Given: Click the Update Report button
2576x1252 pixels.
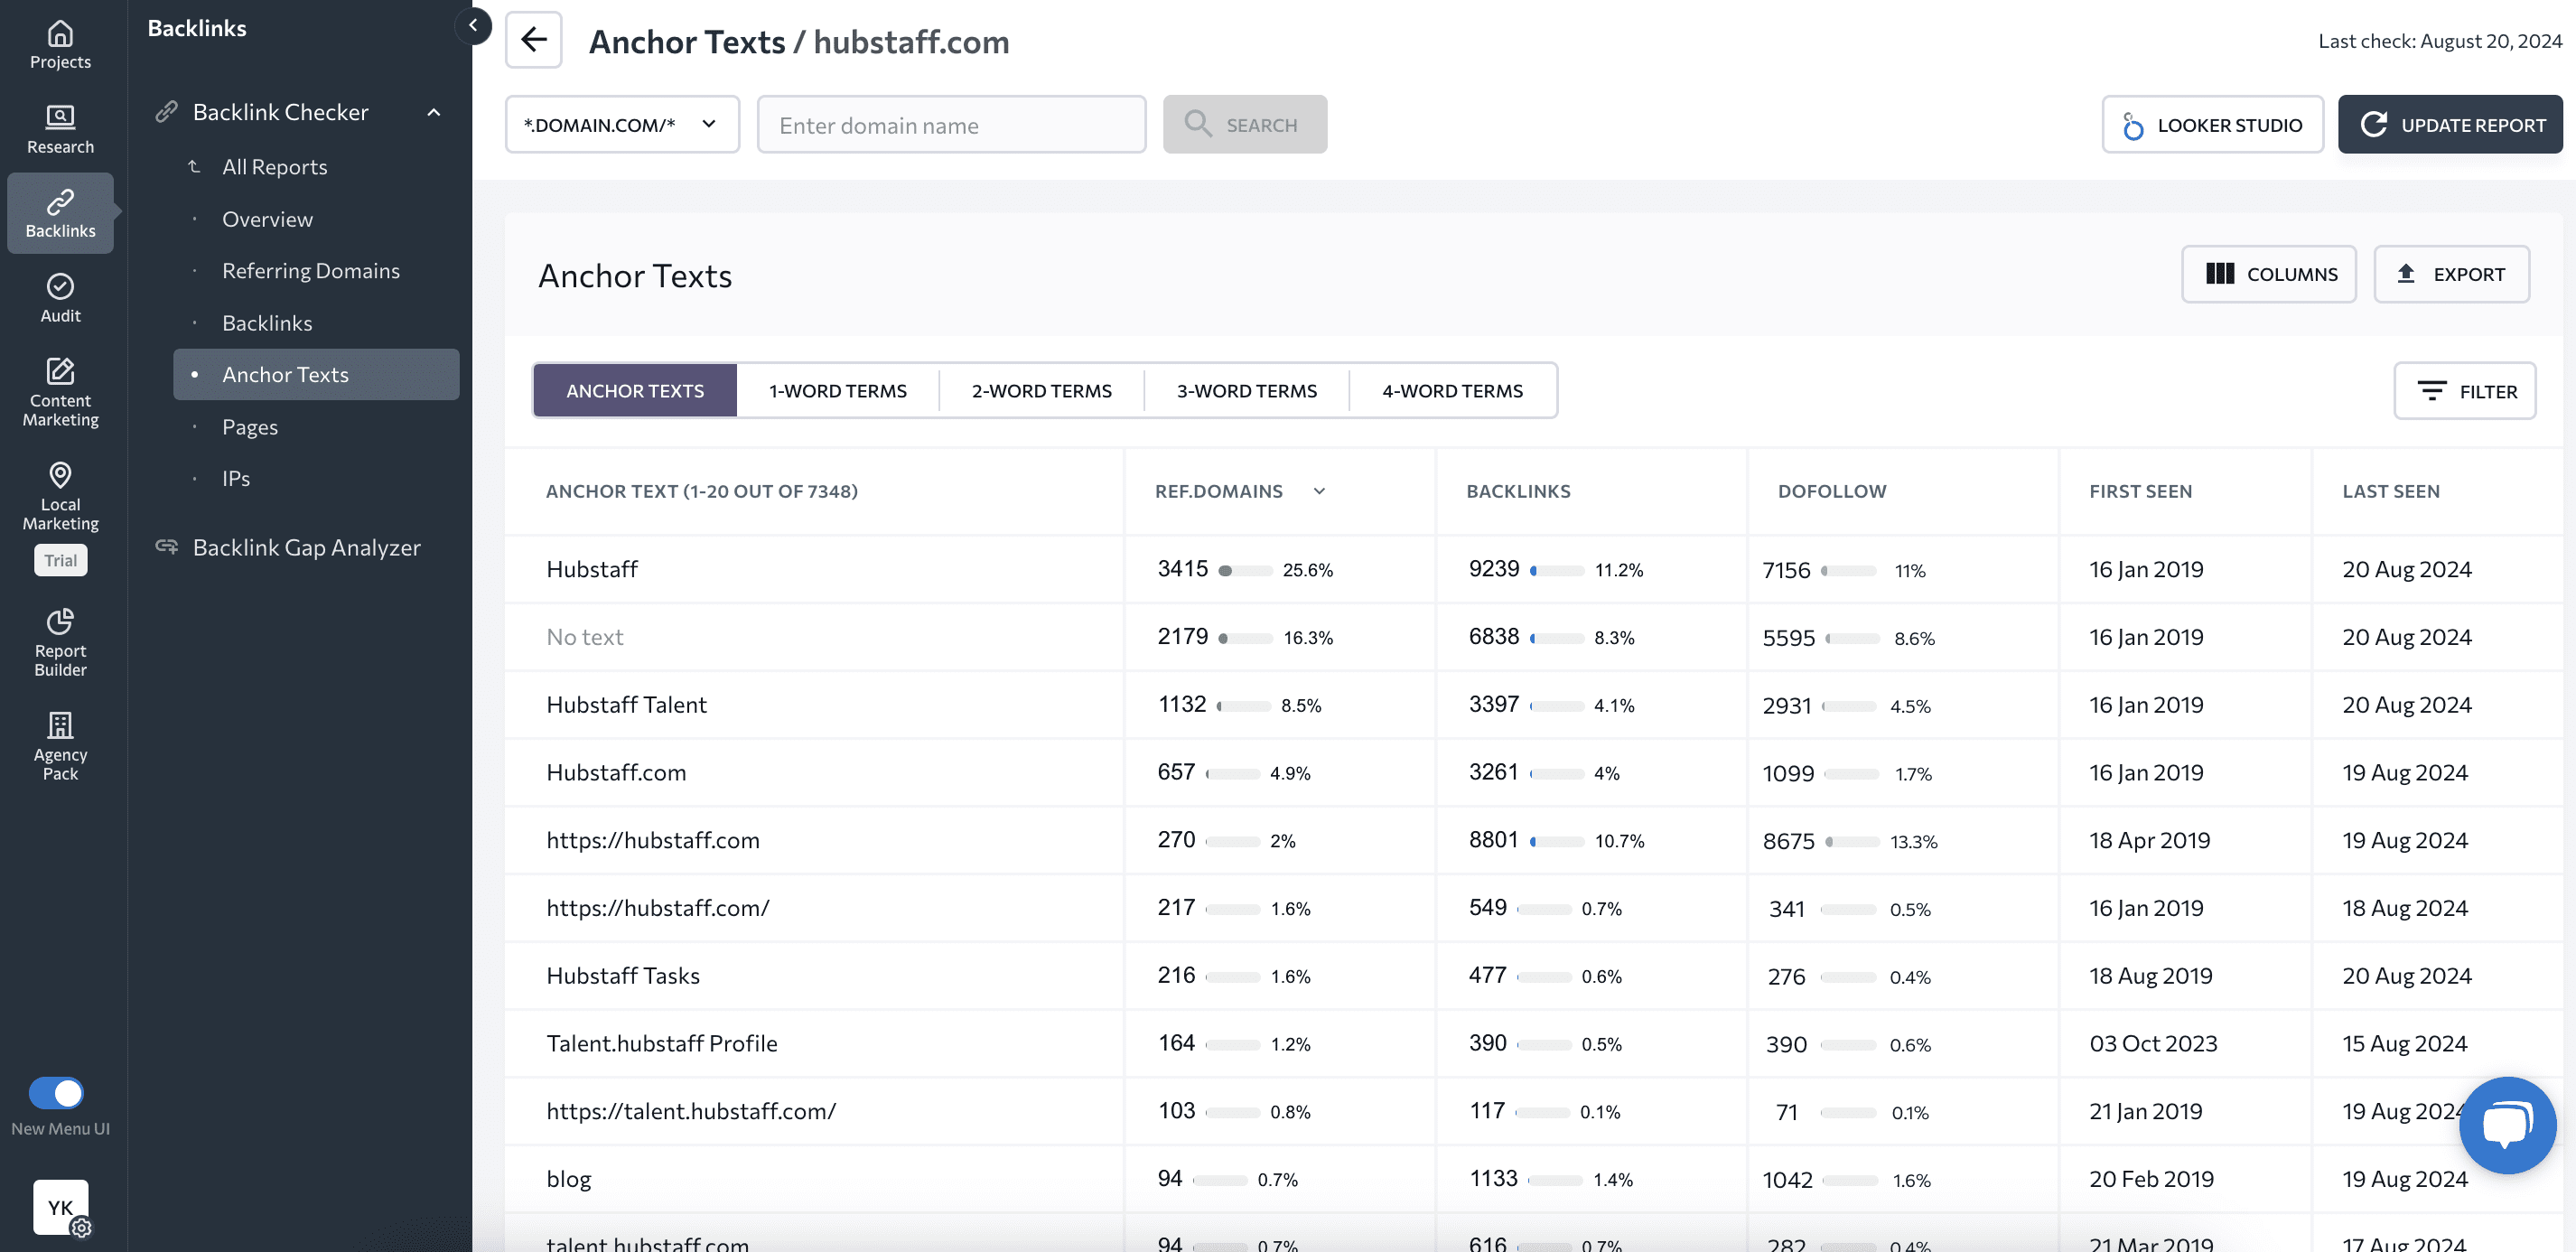Looking at the screenshot, I should tap(2450, 125).
